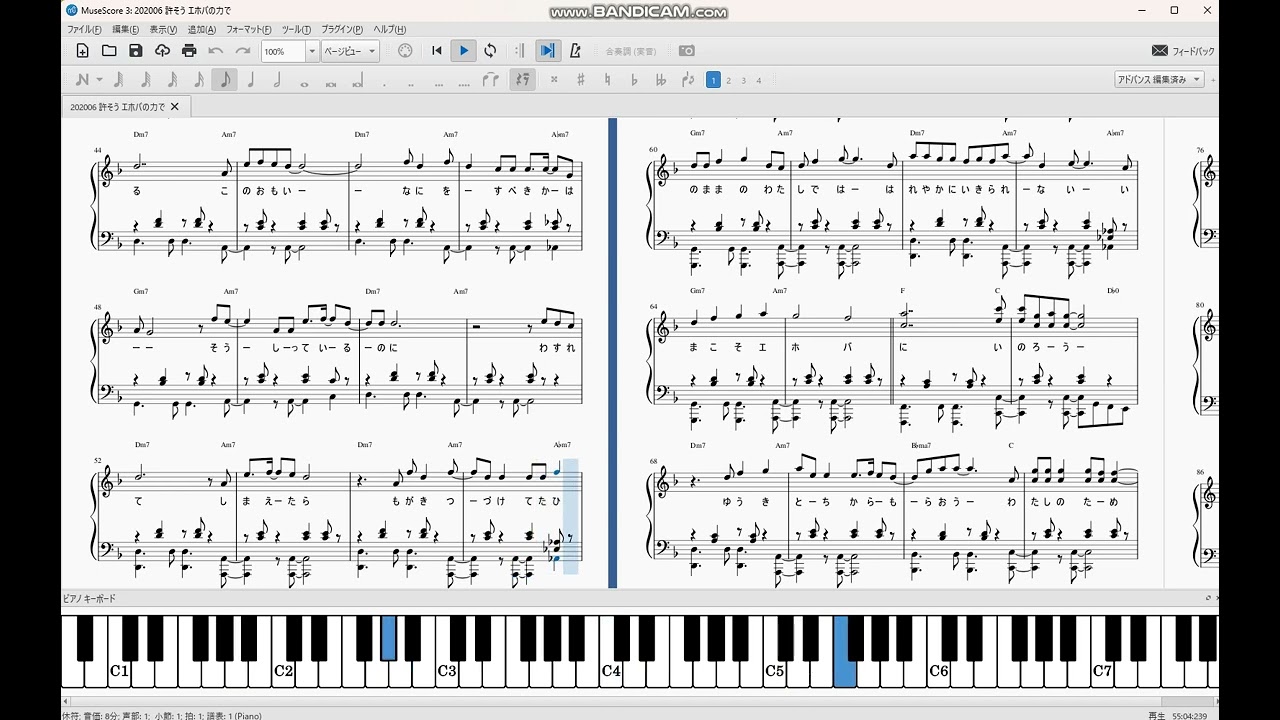The width and height of the screenshot is (1280, 720).
Task: Open zoom level 100% dropdown
Action: pos(311,51)
